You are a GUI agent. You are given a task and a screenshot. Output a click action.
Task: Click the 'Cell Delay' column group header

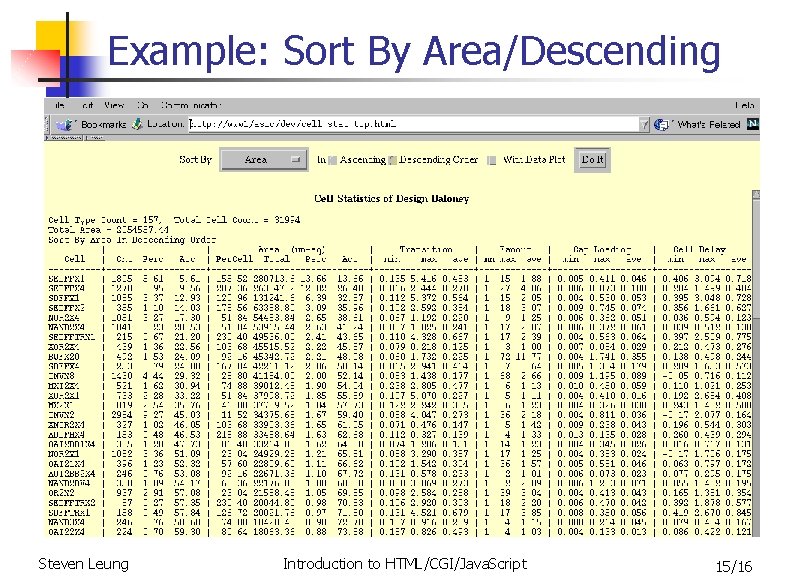700,249
